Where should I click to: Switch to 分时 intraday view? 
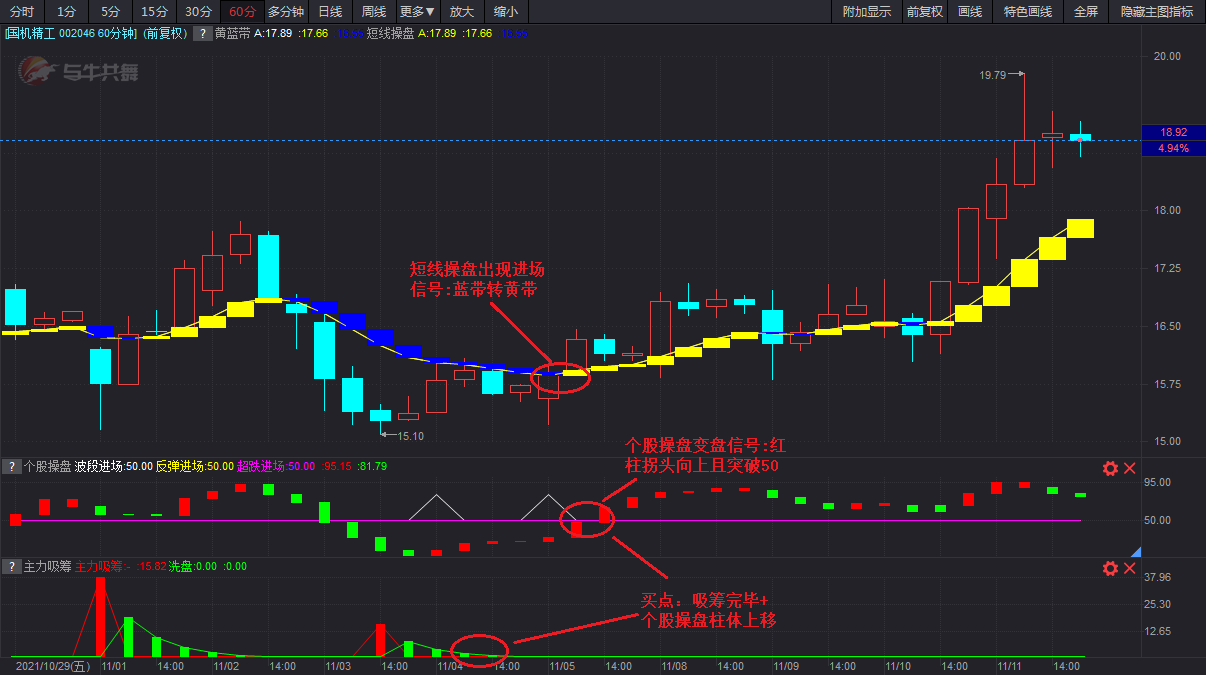tap(21, 12)
